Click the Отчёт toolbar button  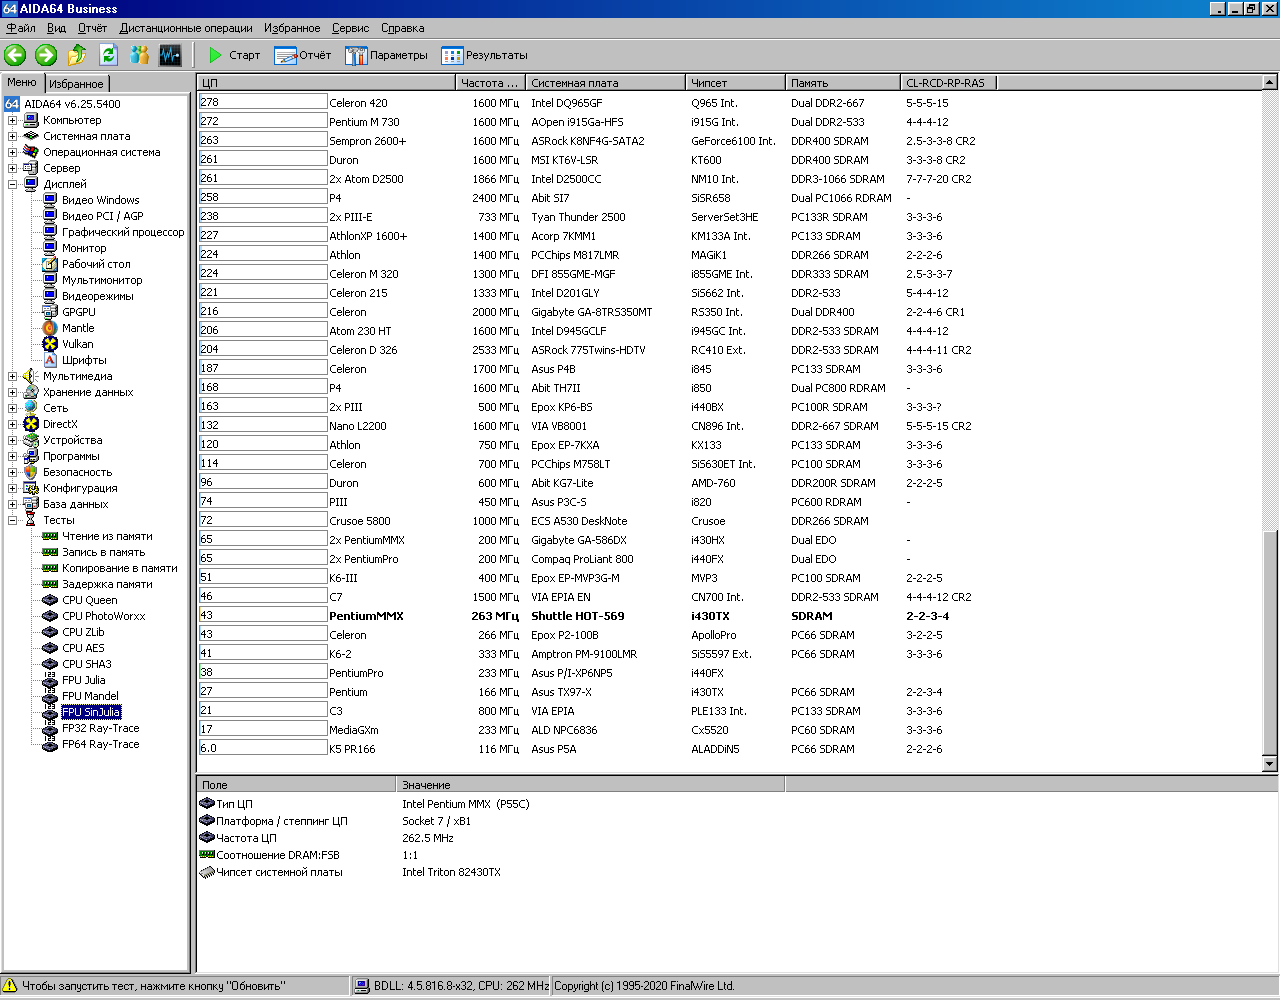[x=302, y=55]
